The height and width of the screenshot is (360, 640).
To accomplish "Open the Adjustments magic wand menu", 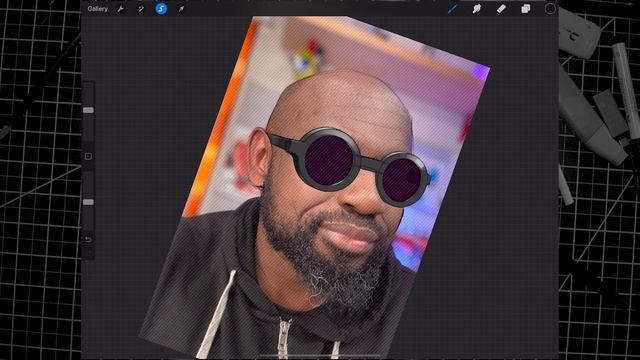I will (x=141, y=9).
